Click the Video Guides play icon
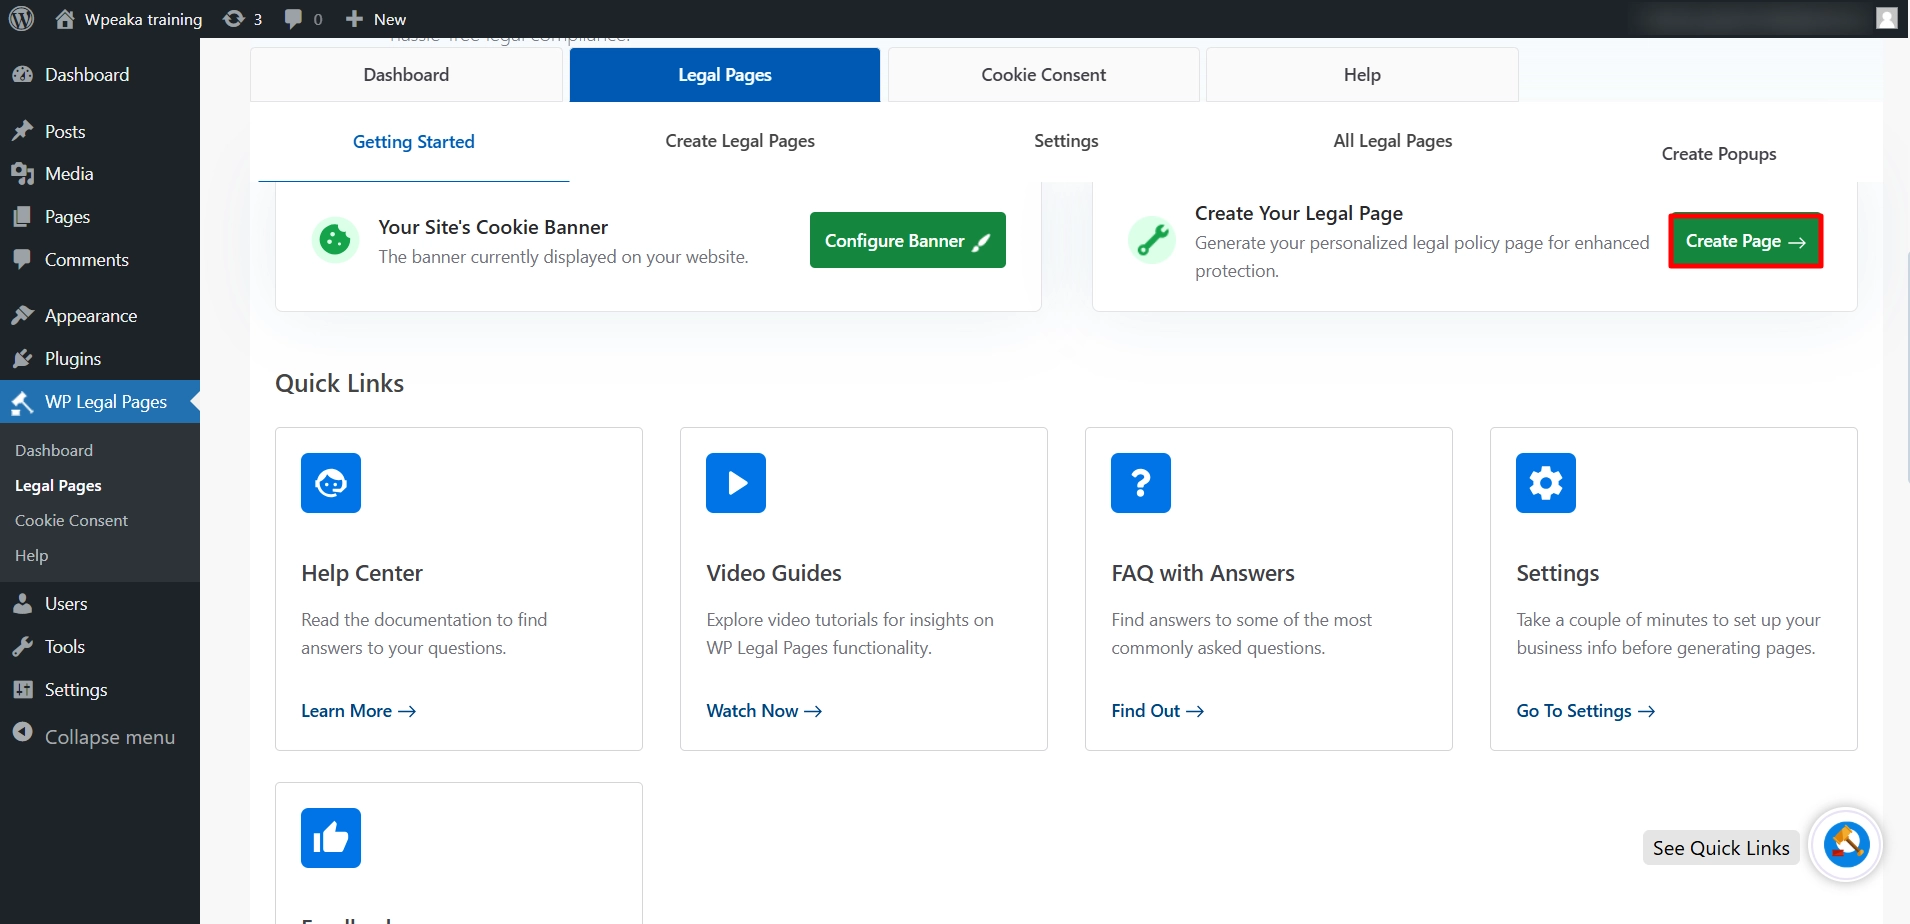The width and height of the screenshot is (1910, 924). click(736, 483)
